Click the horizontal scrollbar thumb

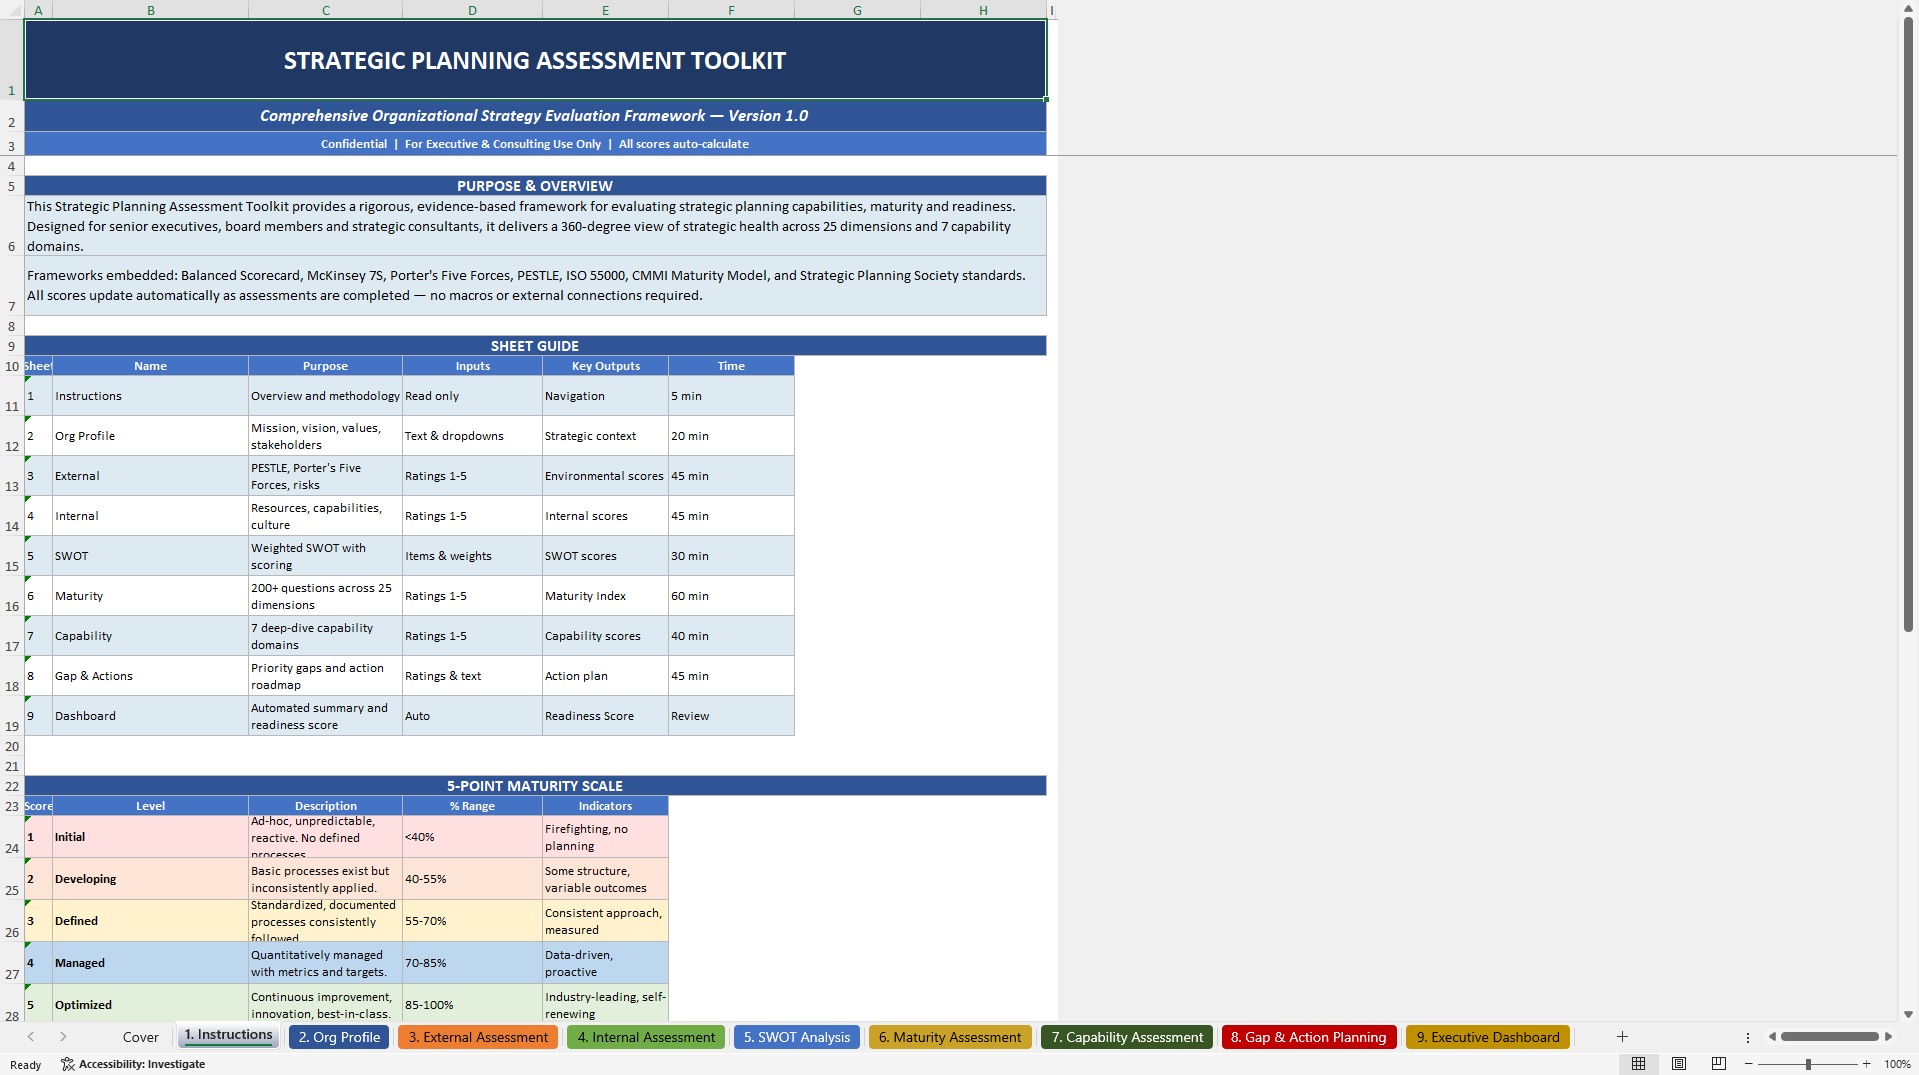pyautogui.click(x=1830, y=1037)
